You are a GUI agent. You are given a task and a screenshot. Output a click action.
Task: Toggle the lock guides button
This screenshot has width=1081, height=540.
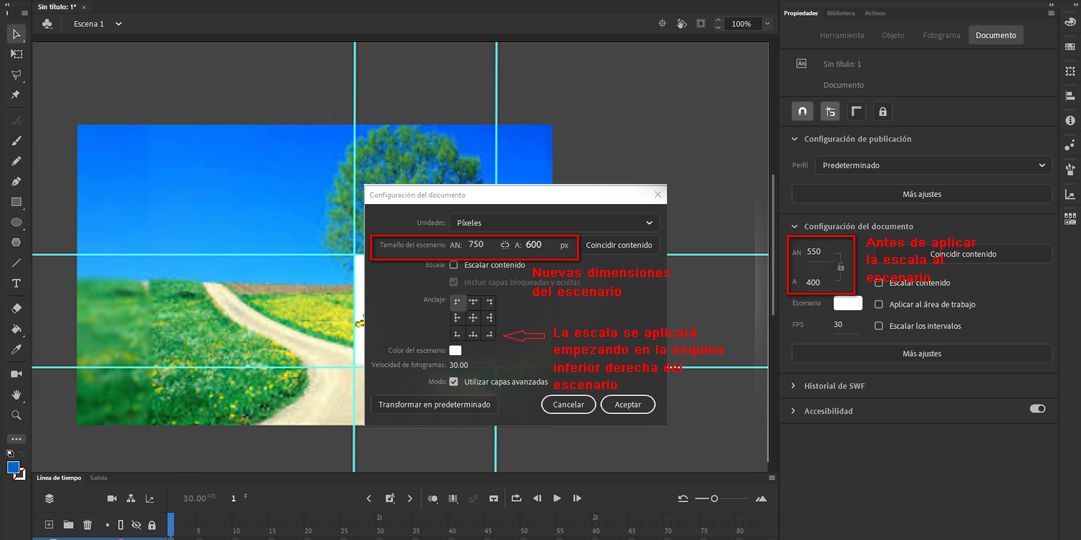click(882, 111)
